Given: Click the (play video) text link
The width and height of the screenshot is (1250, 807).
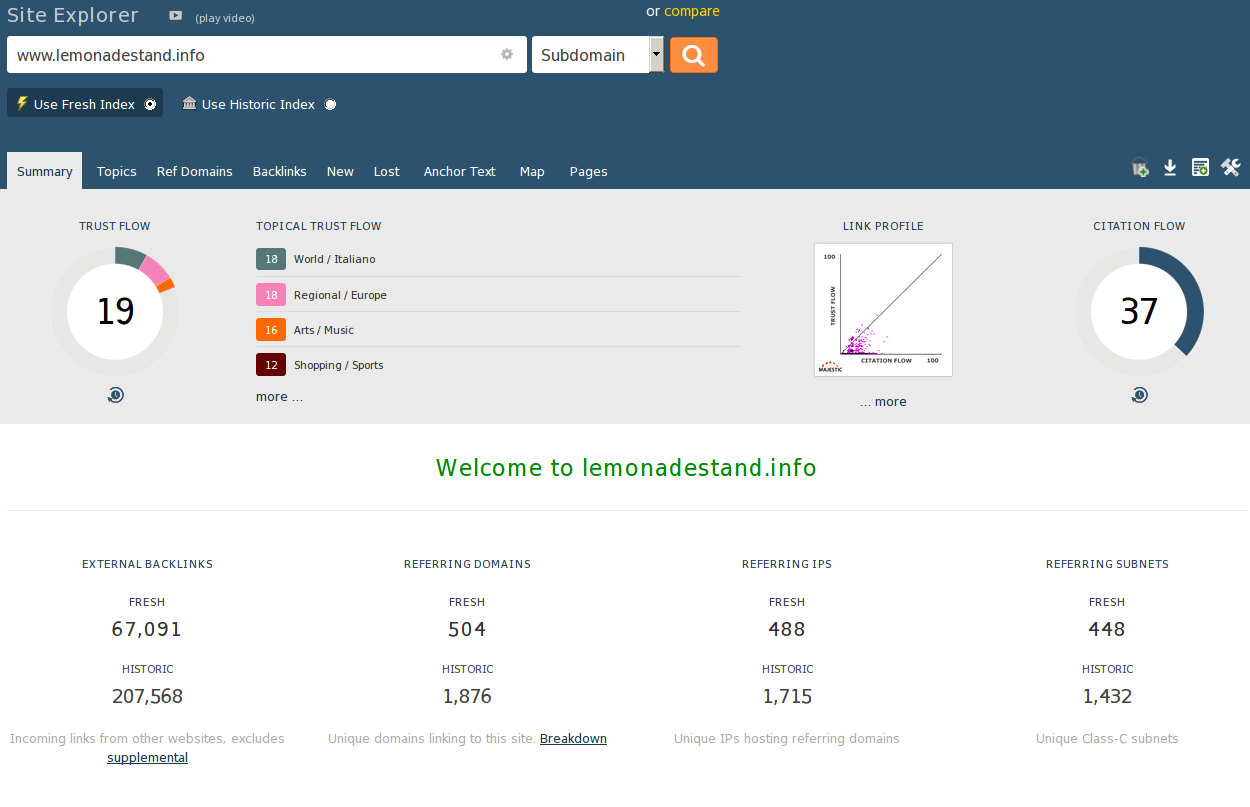Looking at the screenshot, I should point(225,18).
